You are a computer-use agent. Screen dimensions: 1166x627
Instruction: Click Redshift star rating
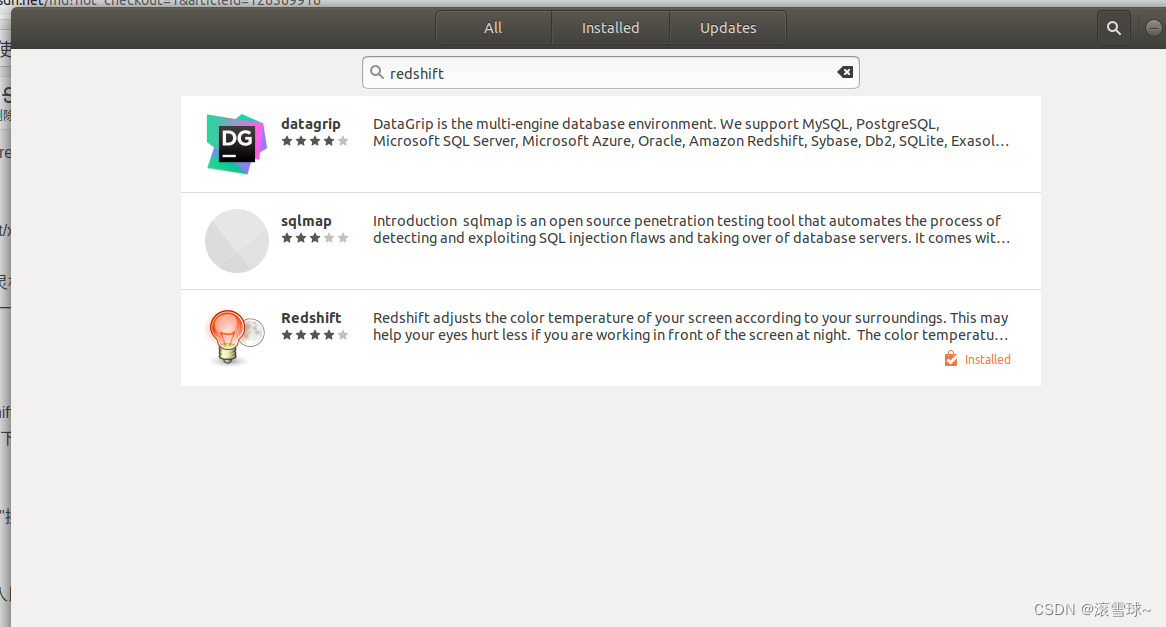pyautogui.click(x=315, y=335)
